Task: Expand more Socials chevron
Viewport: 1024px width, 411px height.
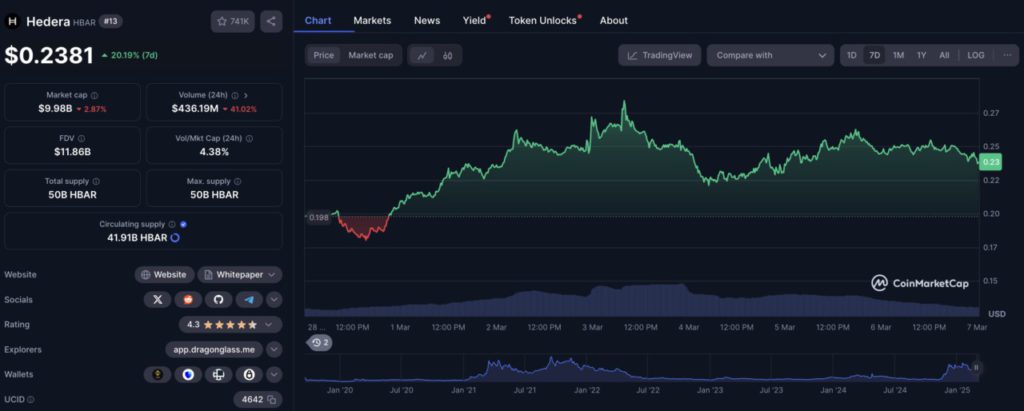Action: (x=274, y=300)
